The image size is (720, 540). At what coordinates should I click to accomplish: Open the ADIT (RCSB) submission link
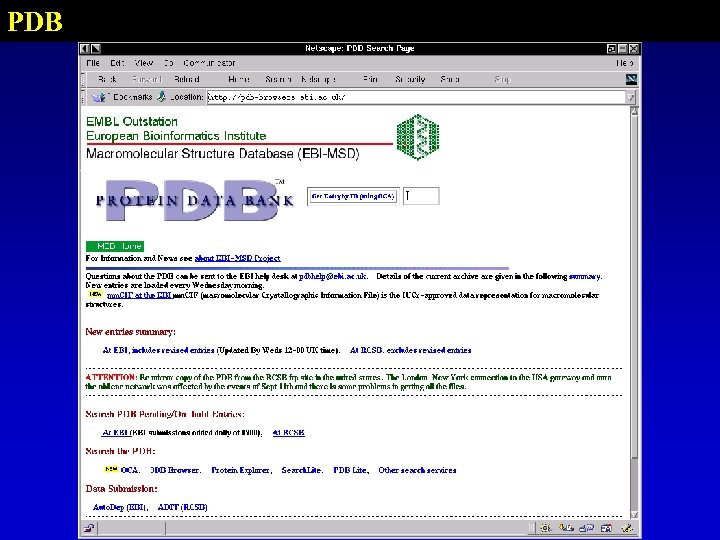coord(182,507)
